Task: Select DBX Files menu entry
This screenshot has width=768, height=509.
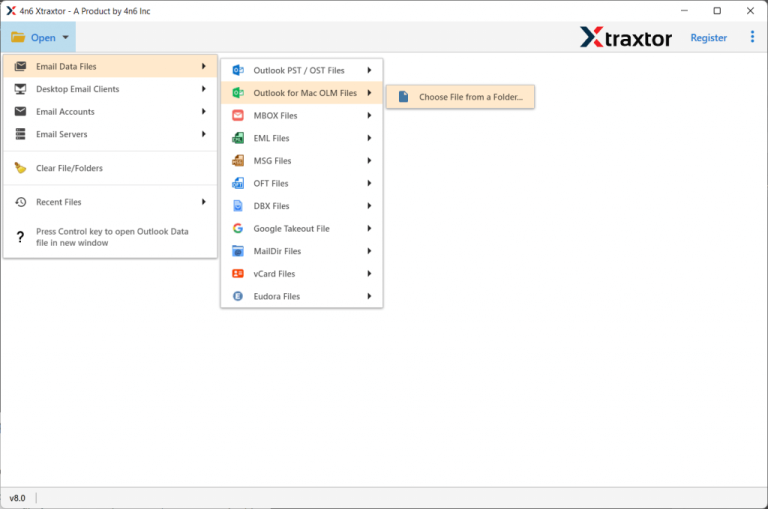Action: pyautogui.click(x=302, y=206)
